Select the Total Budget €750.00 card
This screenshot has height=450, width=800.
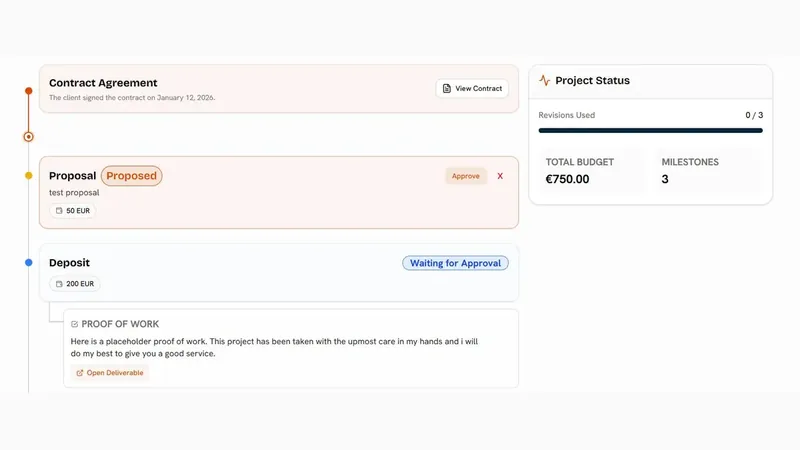pyautogui.click(x=592, y=171)
